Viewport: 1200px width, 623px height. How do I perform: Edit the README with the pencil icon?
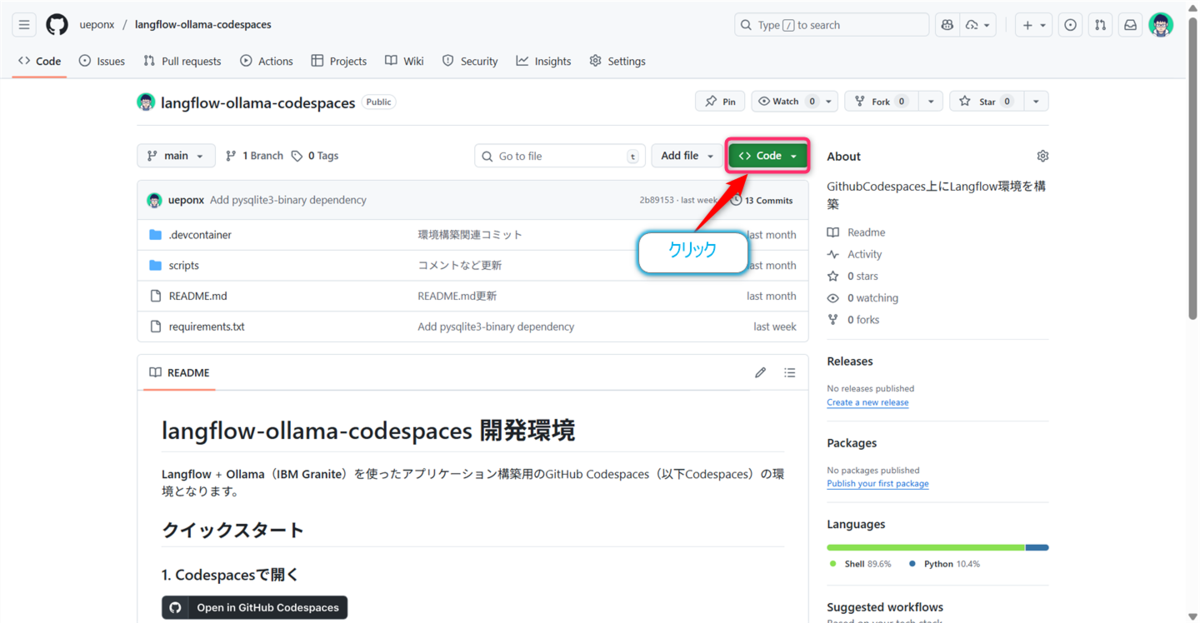(760, 373)
